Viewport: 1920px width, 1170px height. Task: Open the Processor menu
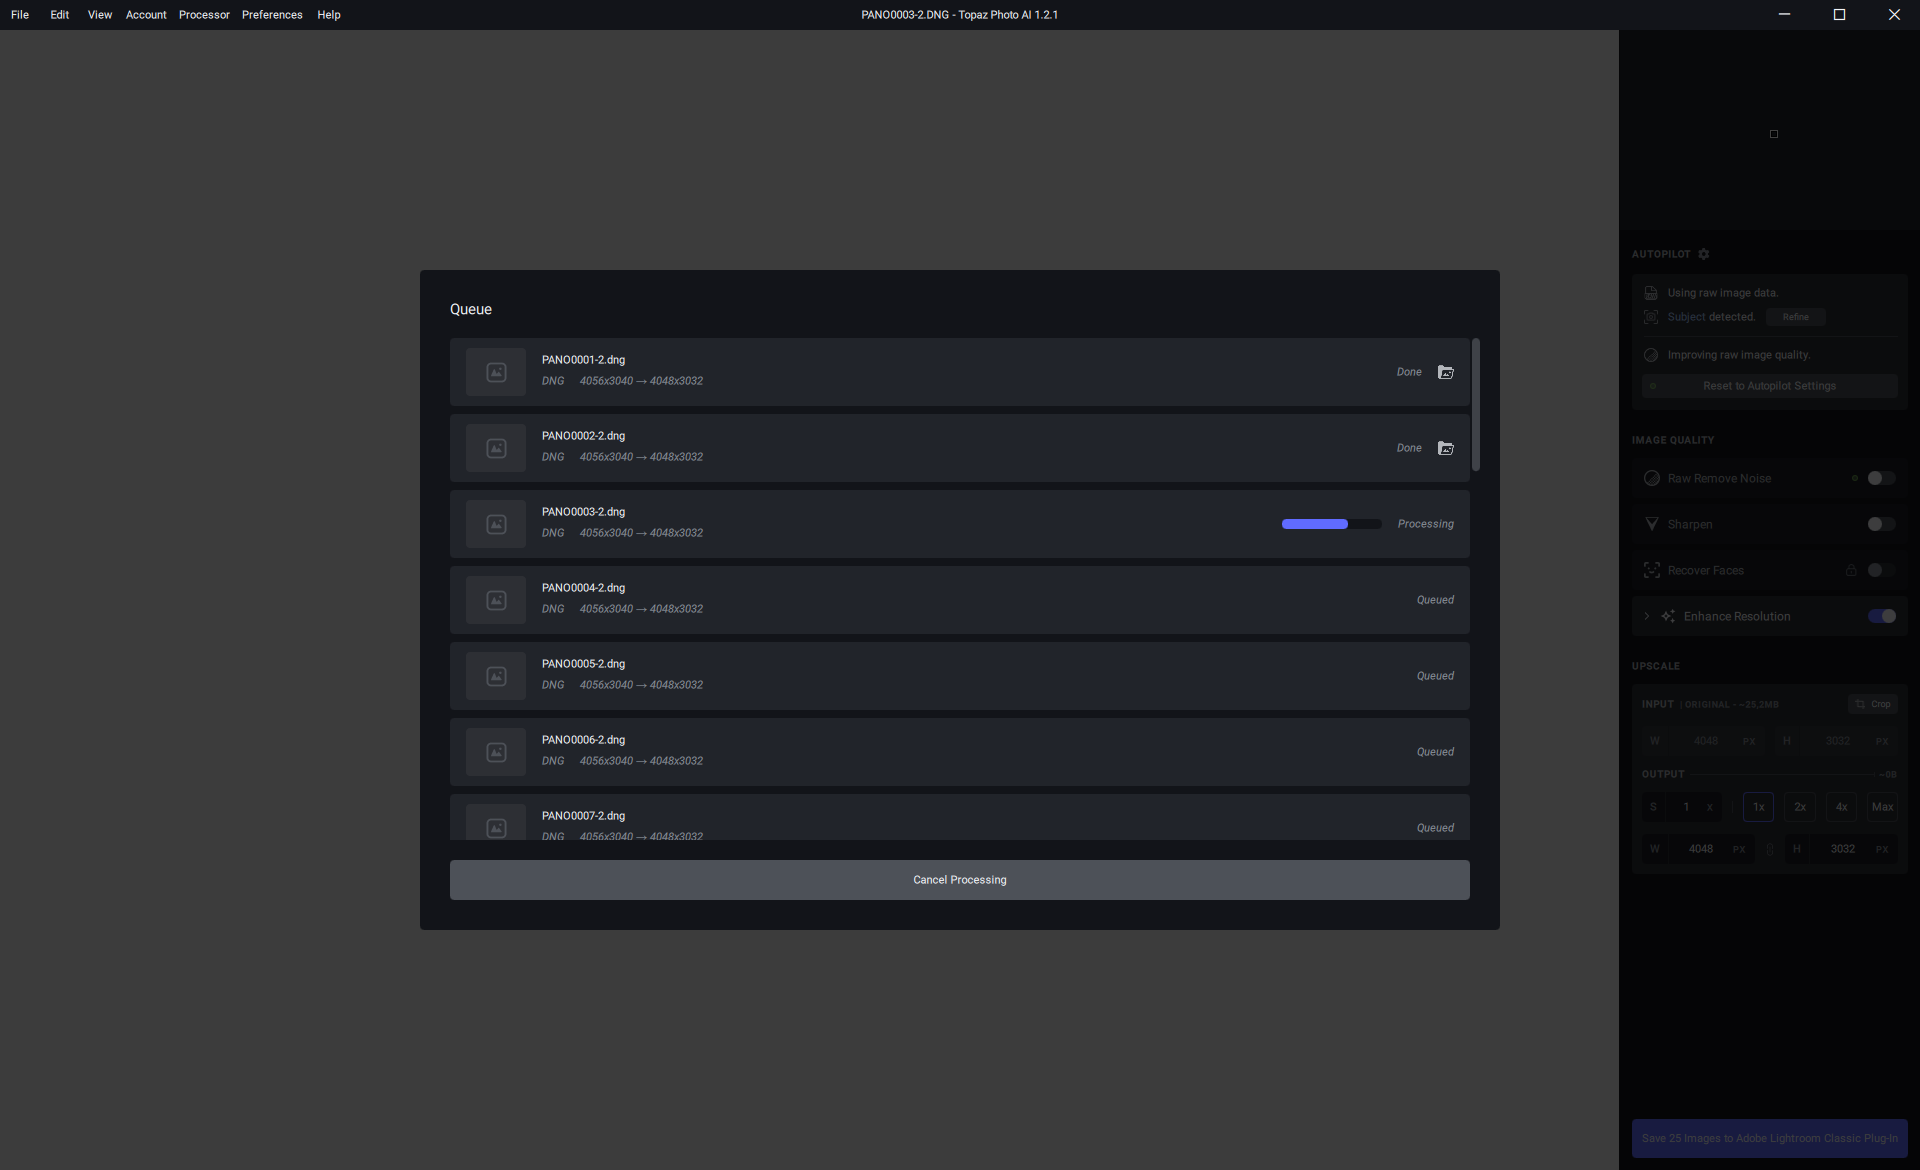(204, 15)
